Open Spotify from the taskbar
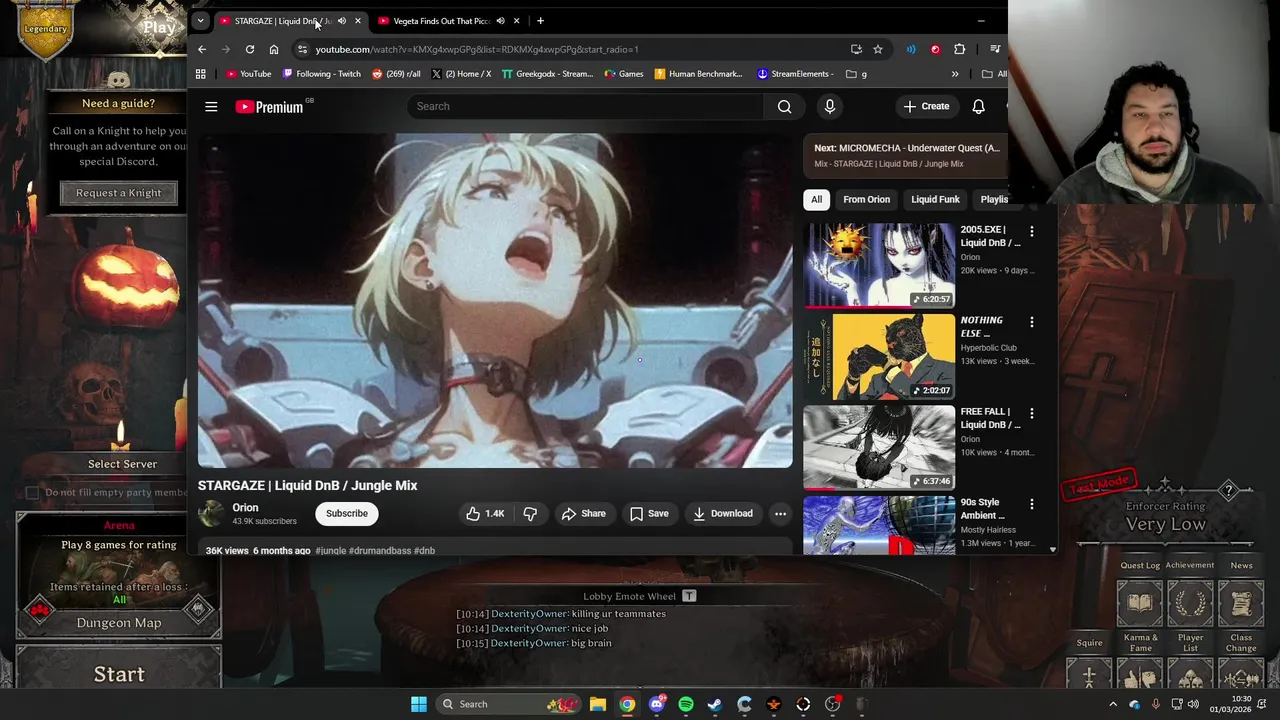Screen dimensions: 1280x720 point(686,704)
